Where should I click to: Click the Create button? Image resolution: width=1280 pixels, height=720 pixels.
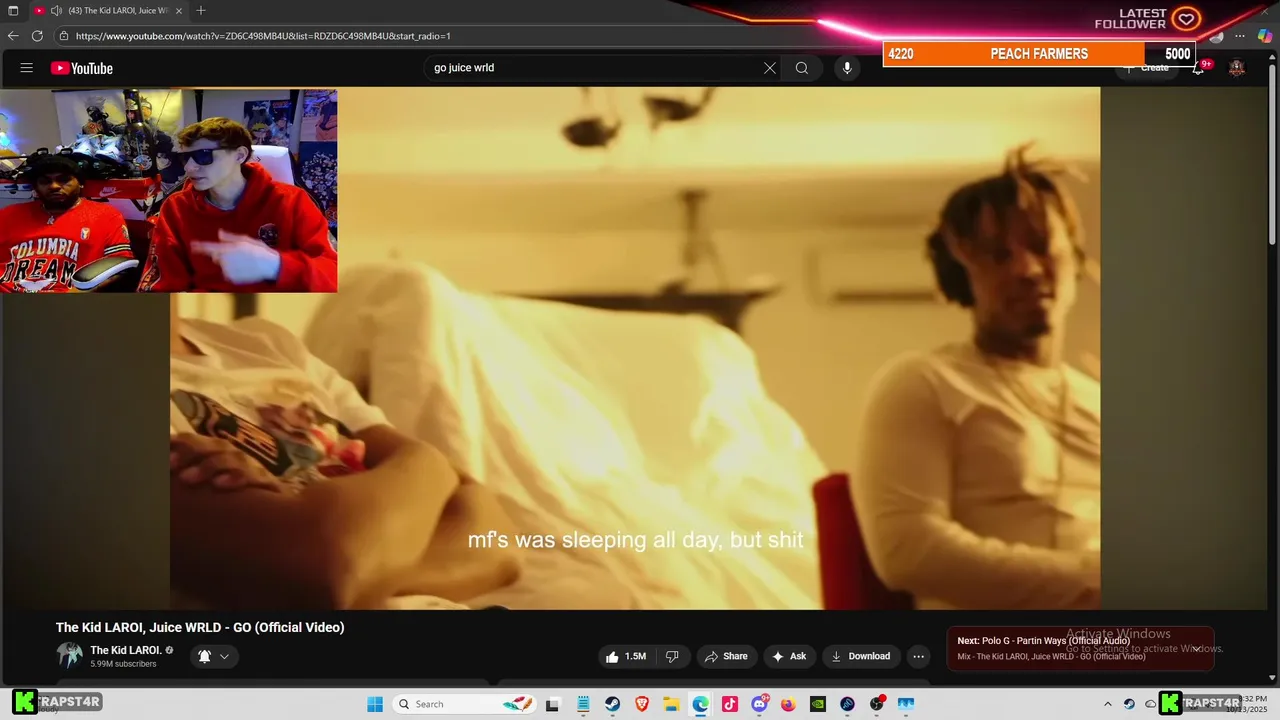pos(1146,68)
